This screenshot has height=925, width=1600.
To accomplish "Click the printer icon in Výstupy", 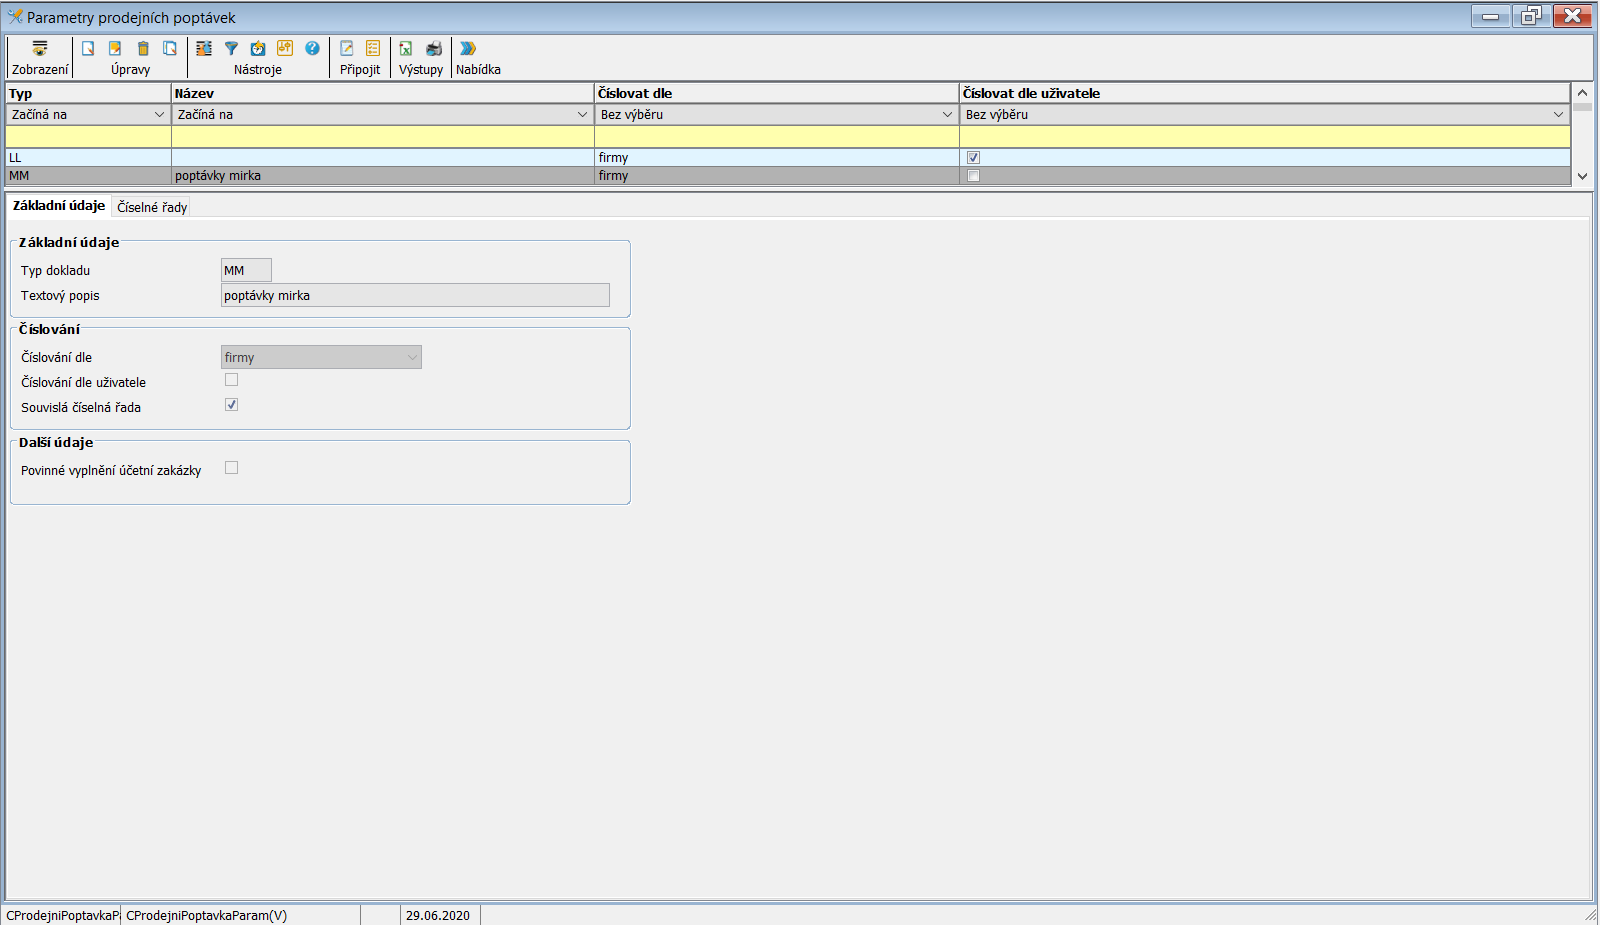I will coord(434,49).
